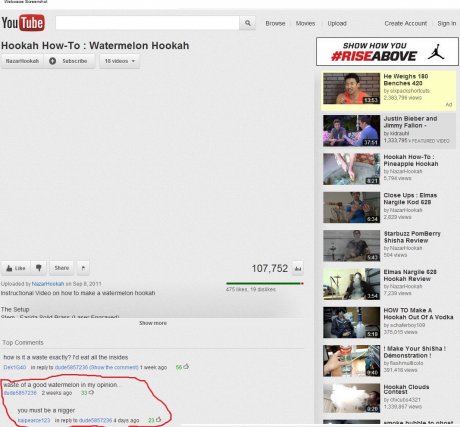This screenshot has width=460, height=427.
Task: Click 'waste of a good watermelon' comment text
Action: click(x=61, y=385)
